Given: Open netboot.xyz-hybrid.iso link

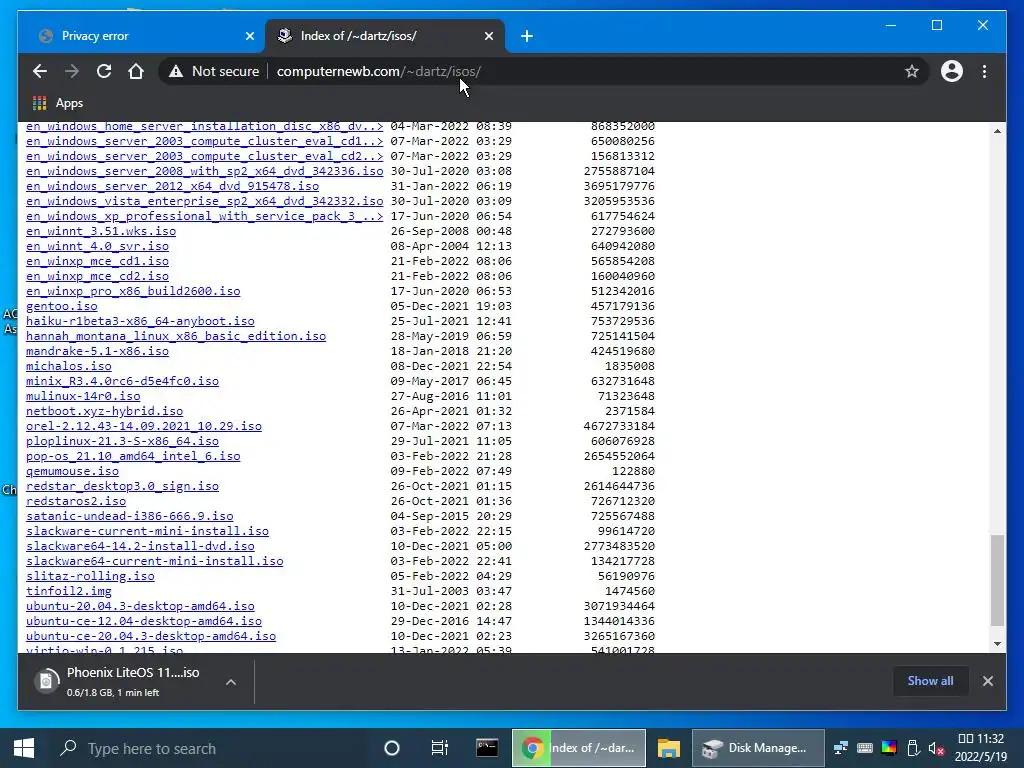Looking at the screenshot, I should [x=104, y=411].
